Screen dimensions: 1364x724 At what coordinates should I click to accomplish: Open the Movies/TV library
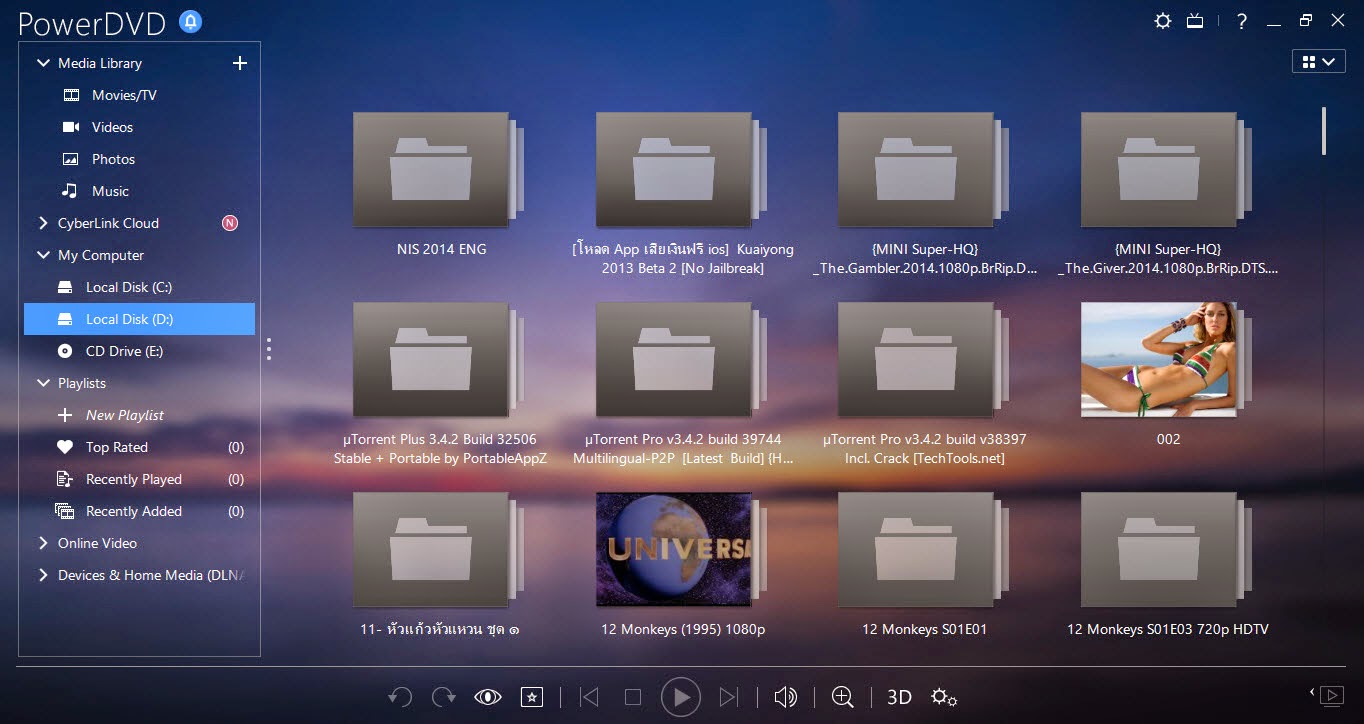tap(124, 95)
